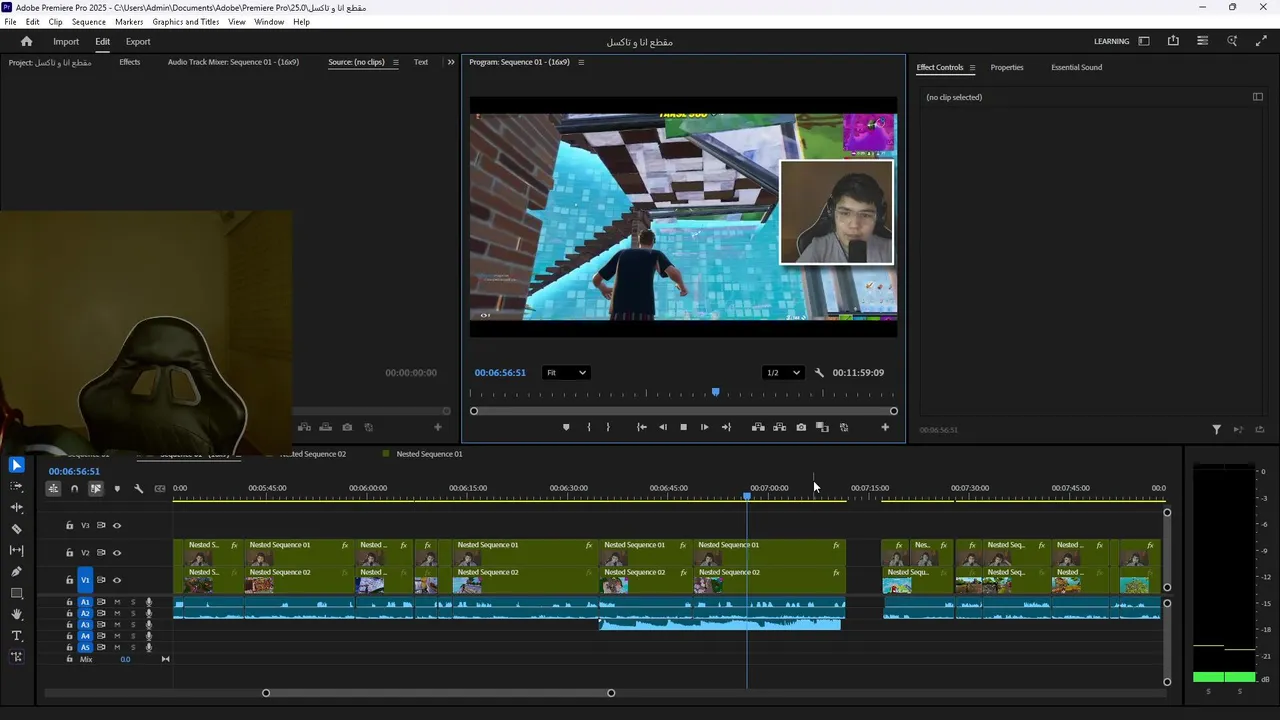Open the Sequence menu
Screen dimensions: 1280x720
(89, 22)
